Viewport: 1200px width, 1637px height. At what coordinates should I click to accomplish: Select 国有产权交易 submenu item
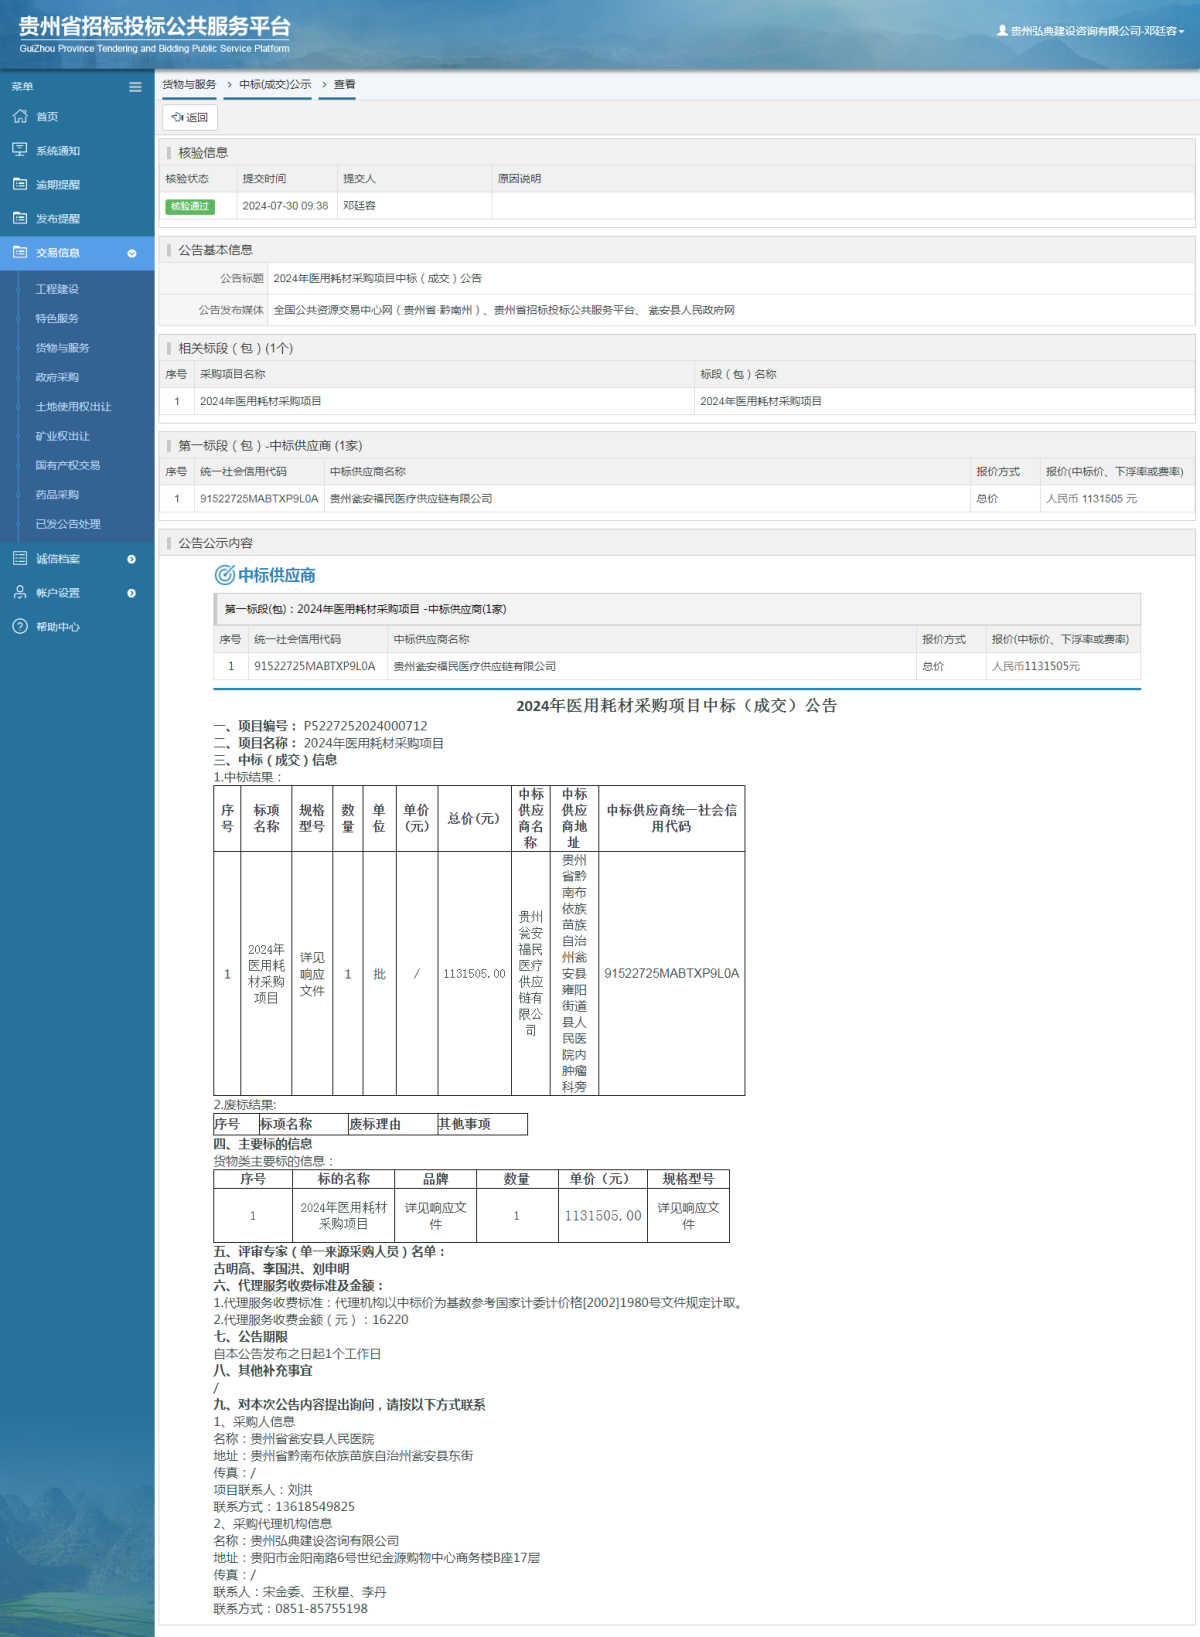tap(67, 465)
